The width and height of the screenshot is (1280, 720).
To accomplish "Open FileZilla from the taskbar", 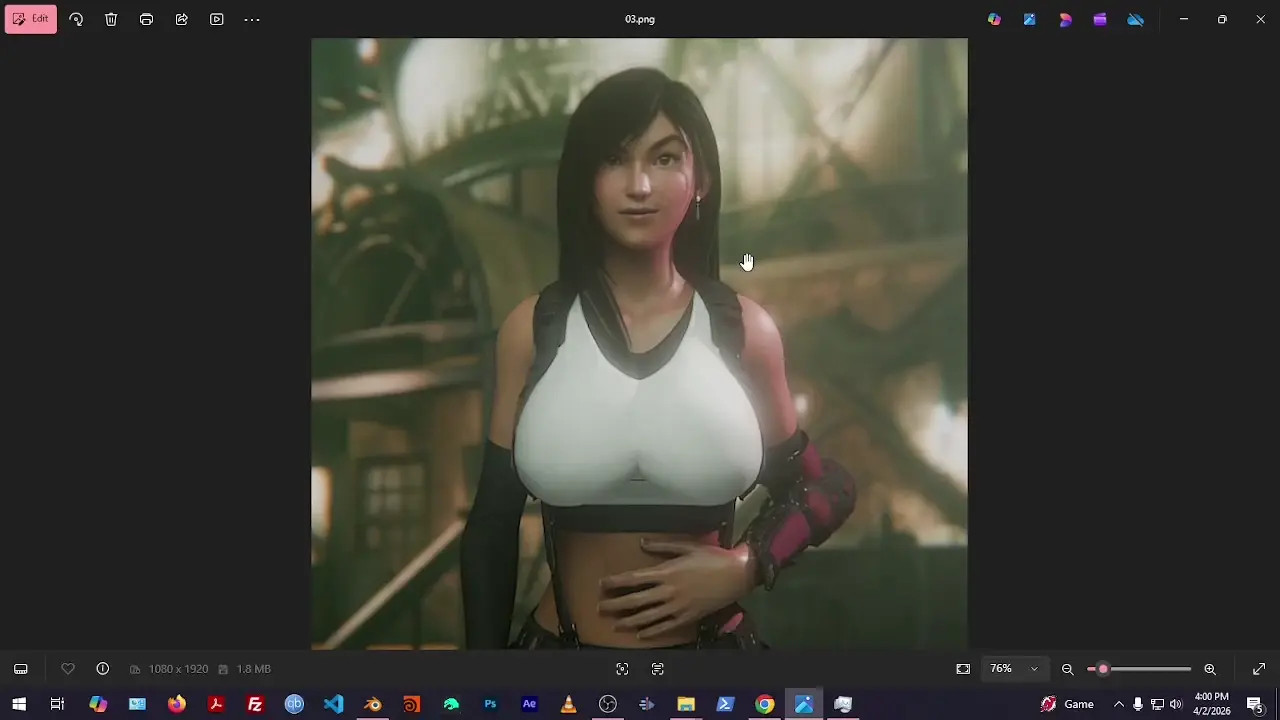I will click(255, 704).
